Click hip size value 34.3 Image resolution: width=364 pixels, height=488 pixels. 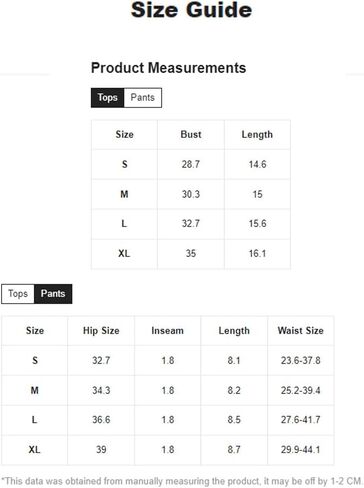(x=101, y=390)
